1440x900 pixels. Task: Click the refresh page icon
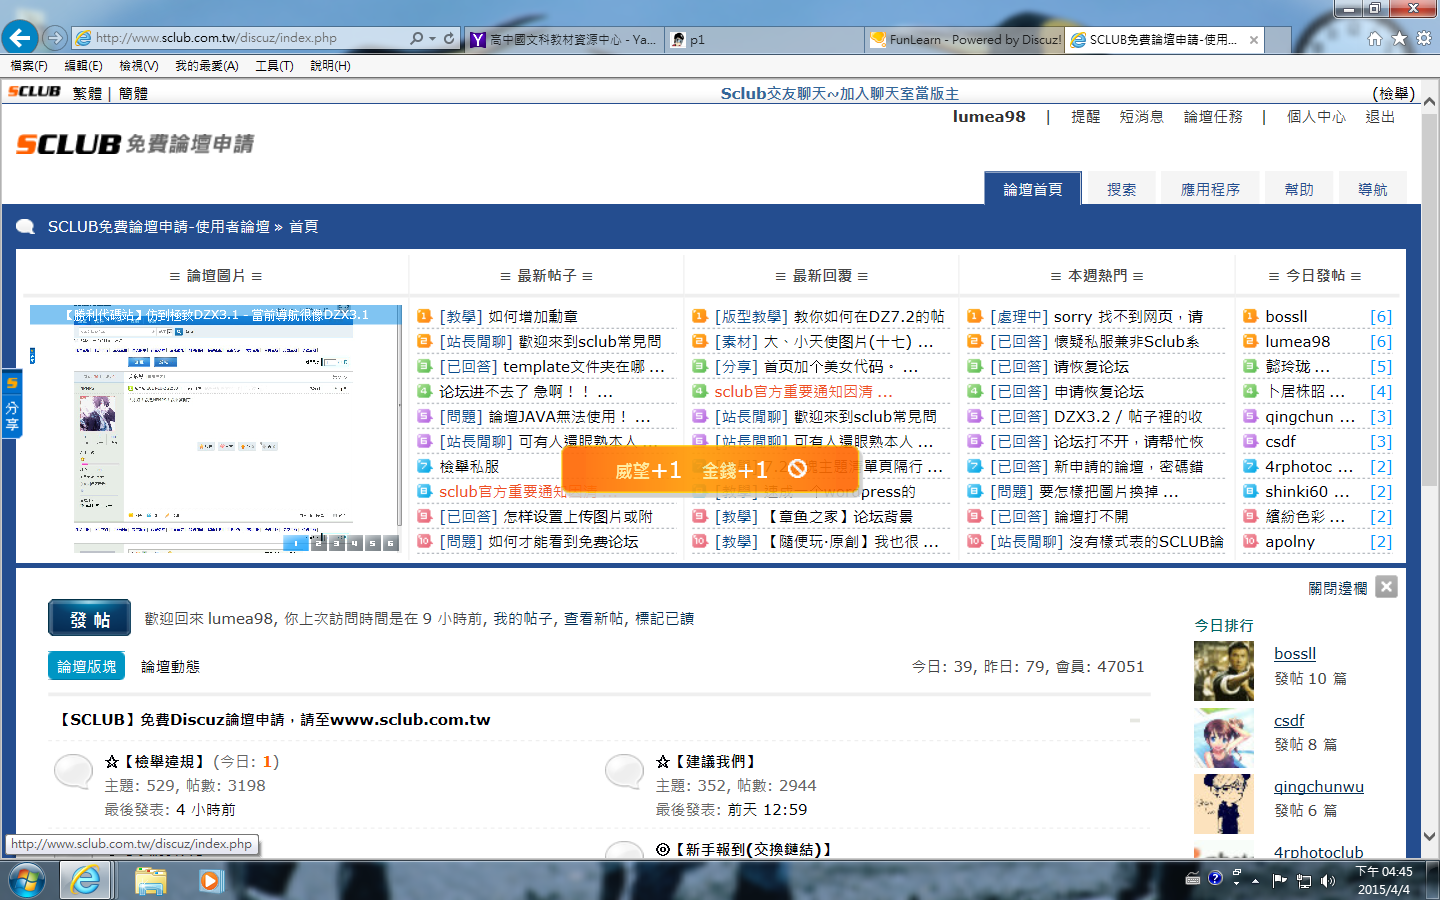point(449,38)
